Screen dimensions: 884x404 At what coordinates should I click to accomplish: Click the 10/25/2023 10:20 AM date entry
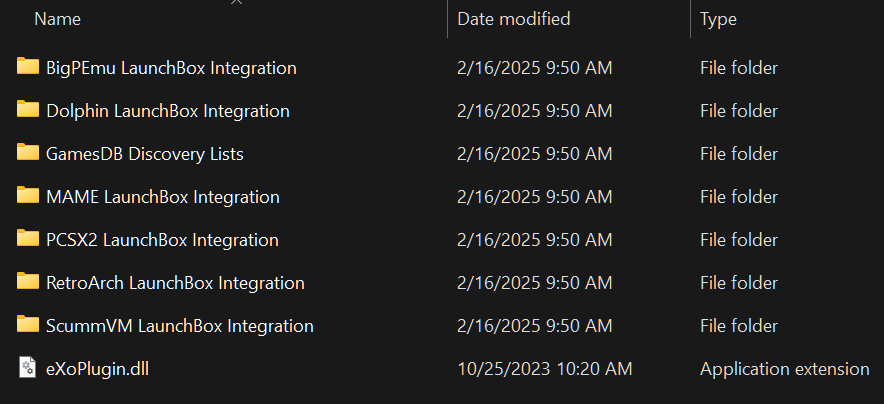[544, 369]
